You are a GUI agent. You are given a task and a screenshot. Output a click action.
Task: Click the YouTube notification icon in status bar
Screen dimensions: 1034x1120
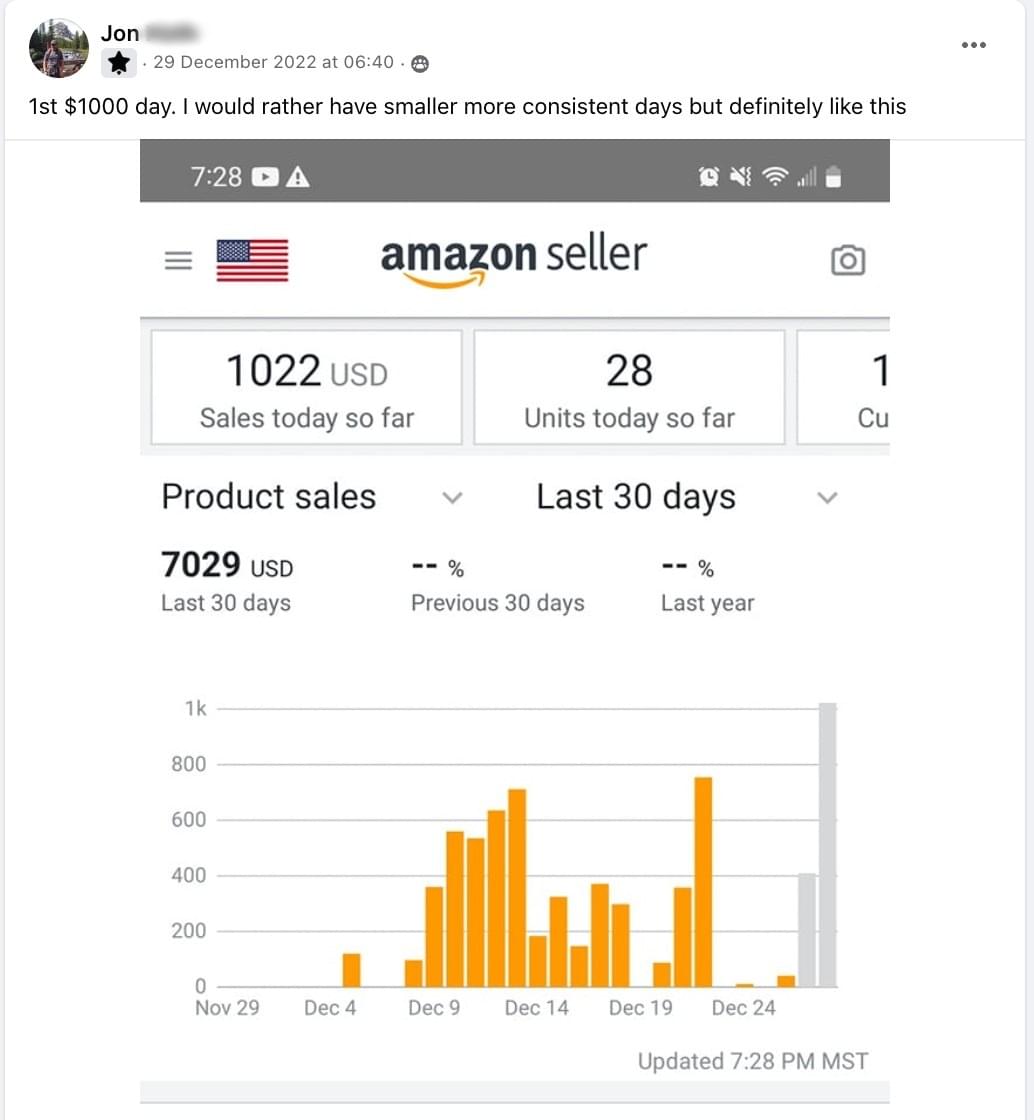[265, 177]
